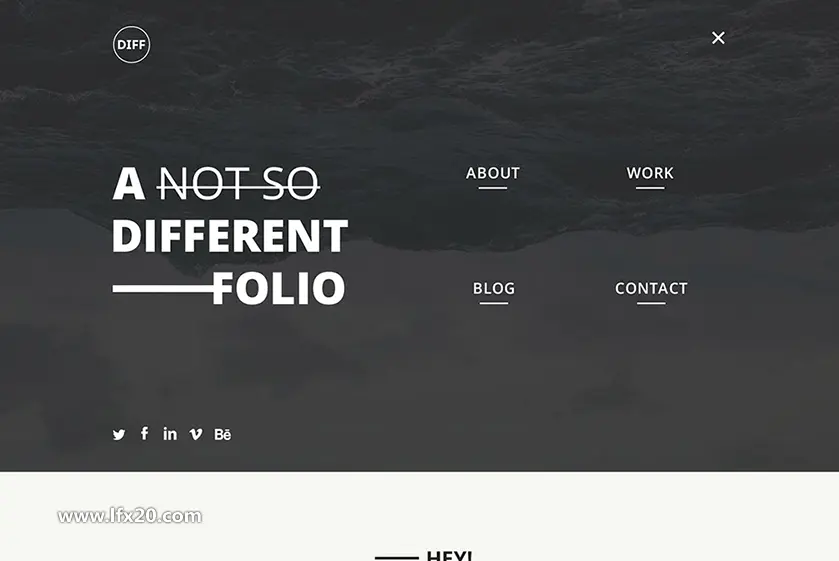Click the circular DIFF logo
This screenshot has height=561, width=839.
click(x=132, y=44)
